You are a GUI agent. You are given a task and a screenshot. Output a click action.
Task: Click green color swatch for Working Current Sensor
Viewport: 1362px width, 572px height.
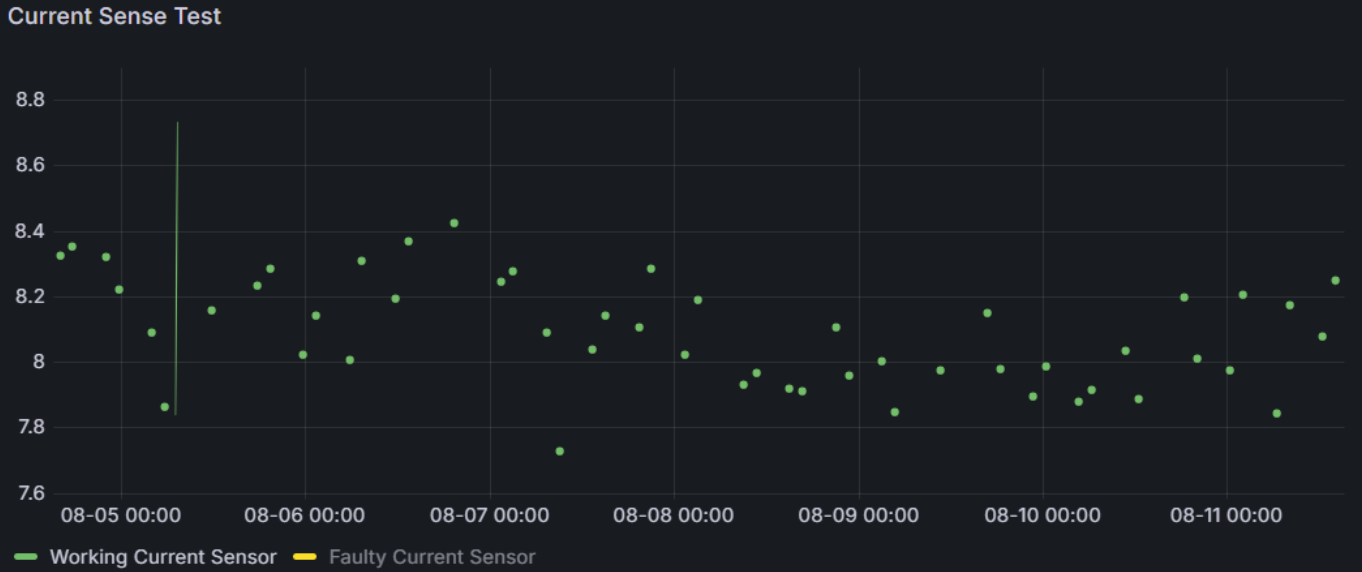26,557
